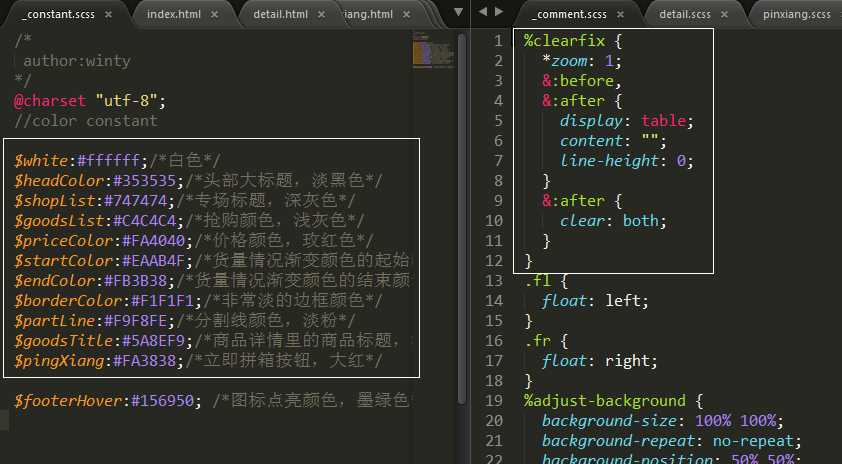Screen dimensions: 842x464
Task: Click the $endColor:#FB3B38 line
Action: pos(212,280)
